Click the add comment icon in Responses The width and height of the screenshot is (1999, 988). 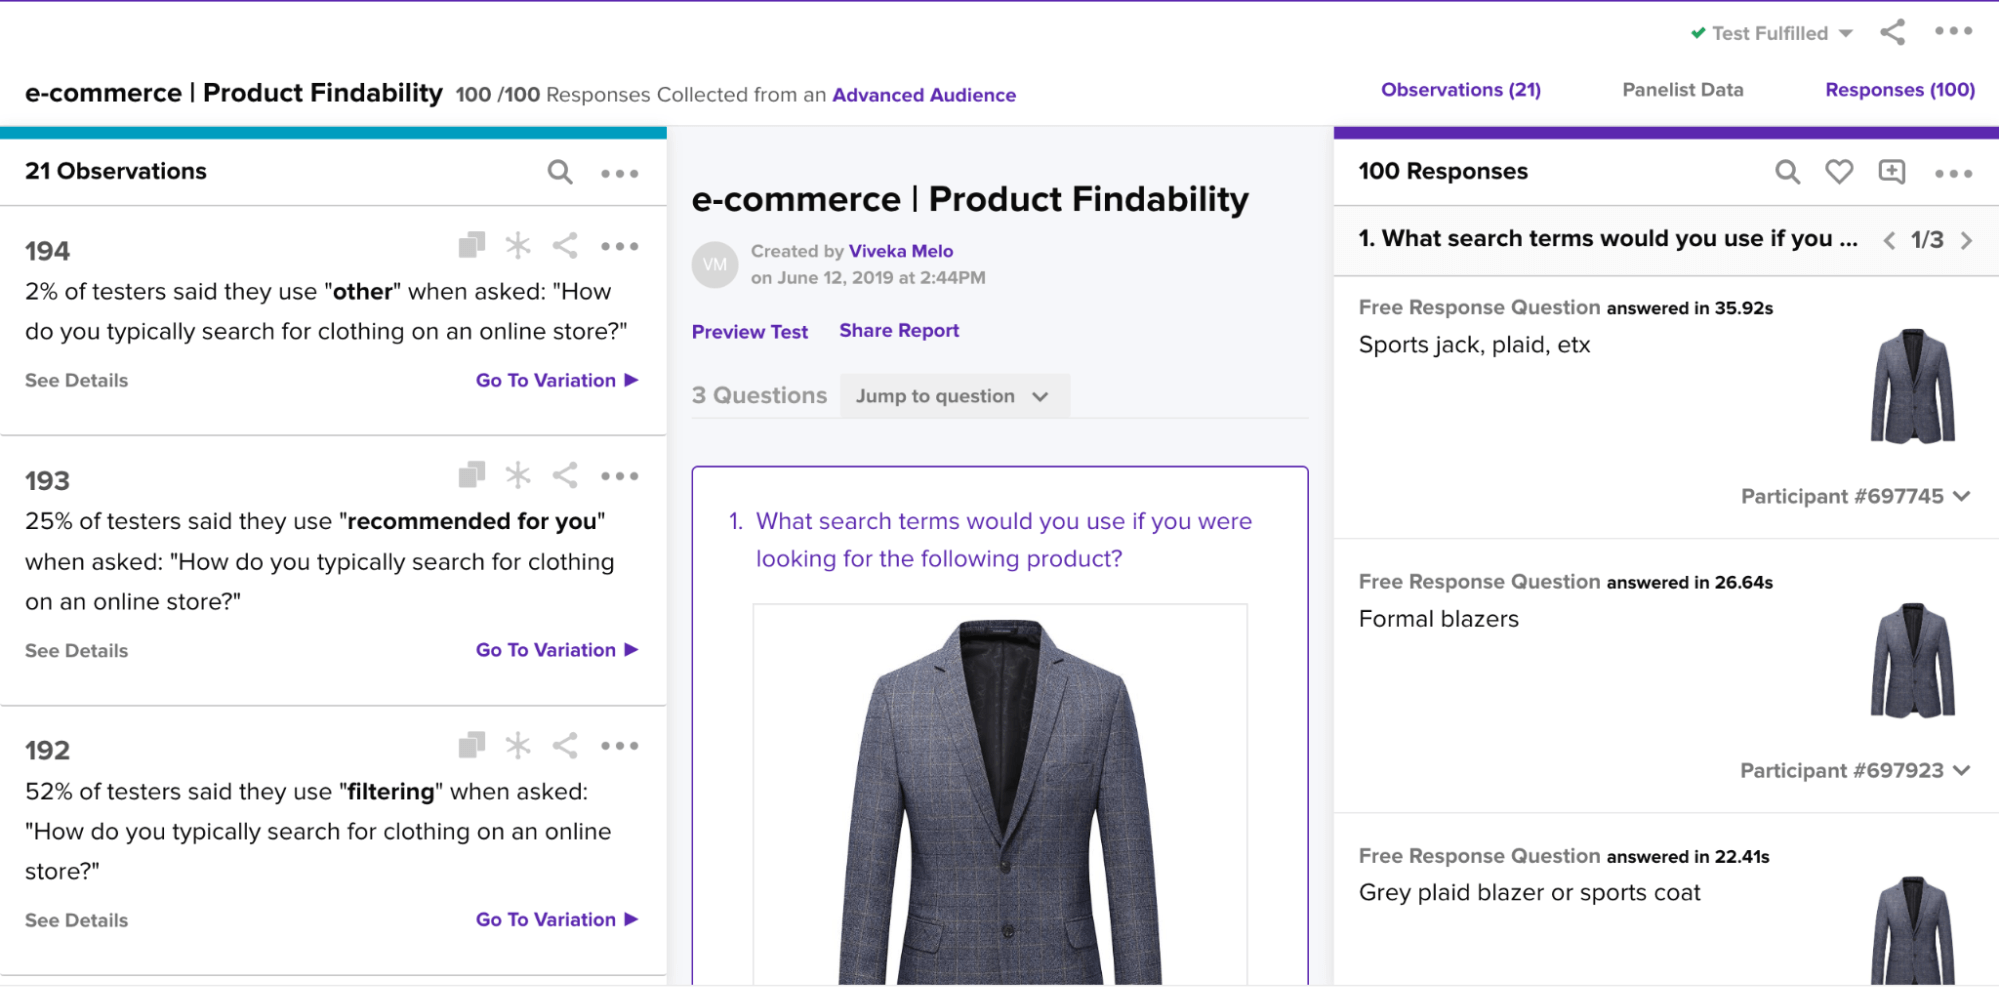click(x=1891, y=172)
